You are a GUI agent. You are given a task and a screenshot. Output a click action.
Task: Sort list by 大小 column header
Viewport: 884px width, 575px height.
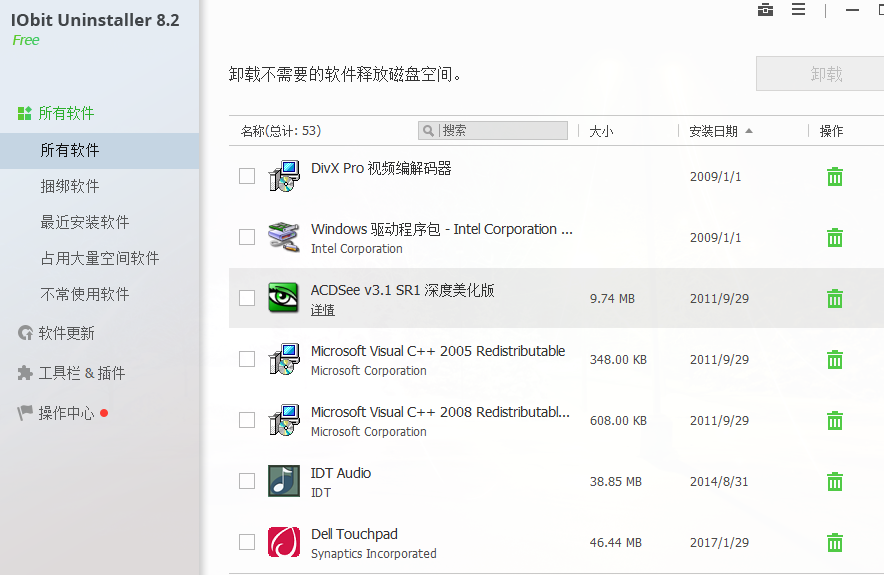pyautogui.click(x=601, y=131)
